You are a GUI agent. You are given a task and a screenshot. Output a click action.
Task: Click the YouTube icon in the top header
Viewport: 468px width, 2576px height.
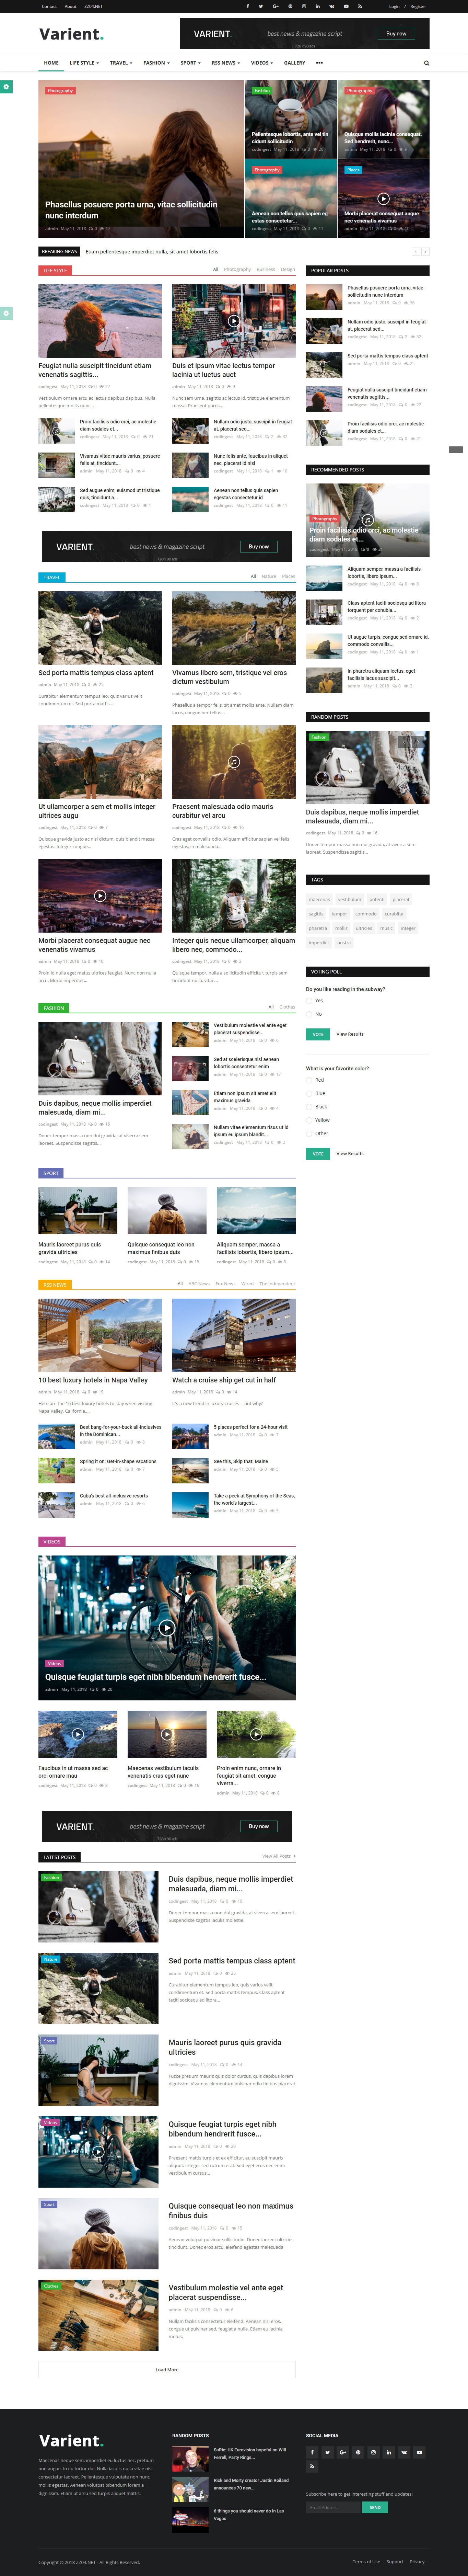click(346, 6)
